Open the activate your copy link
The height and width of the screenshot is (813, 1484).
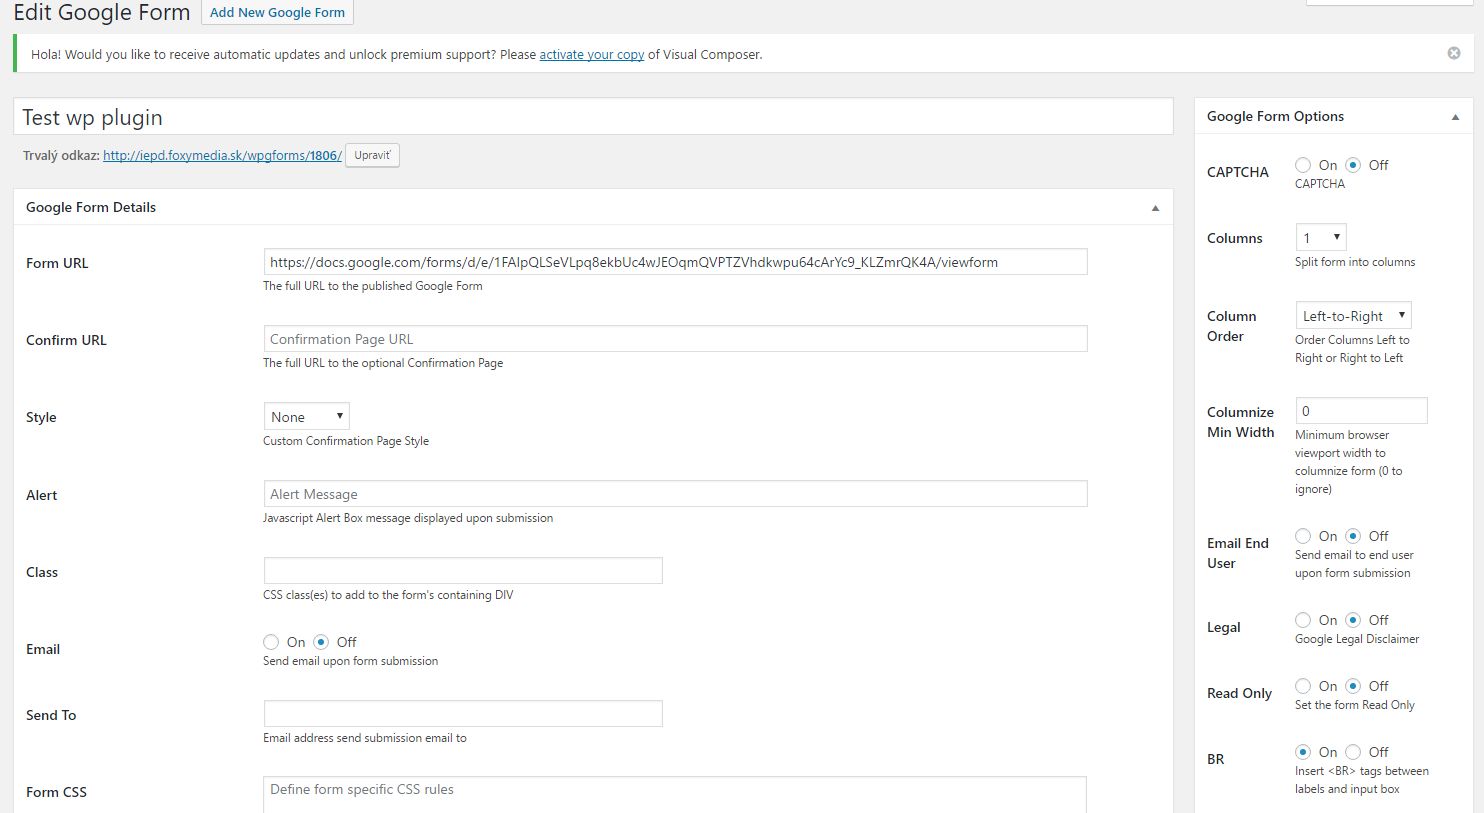pos(591,54)
